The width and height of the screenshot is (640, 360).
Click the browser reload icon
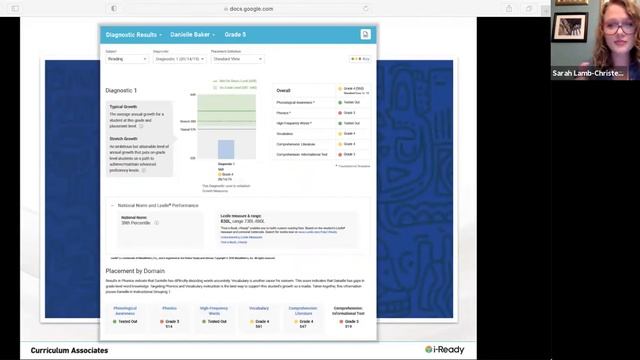point(365,9)
